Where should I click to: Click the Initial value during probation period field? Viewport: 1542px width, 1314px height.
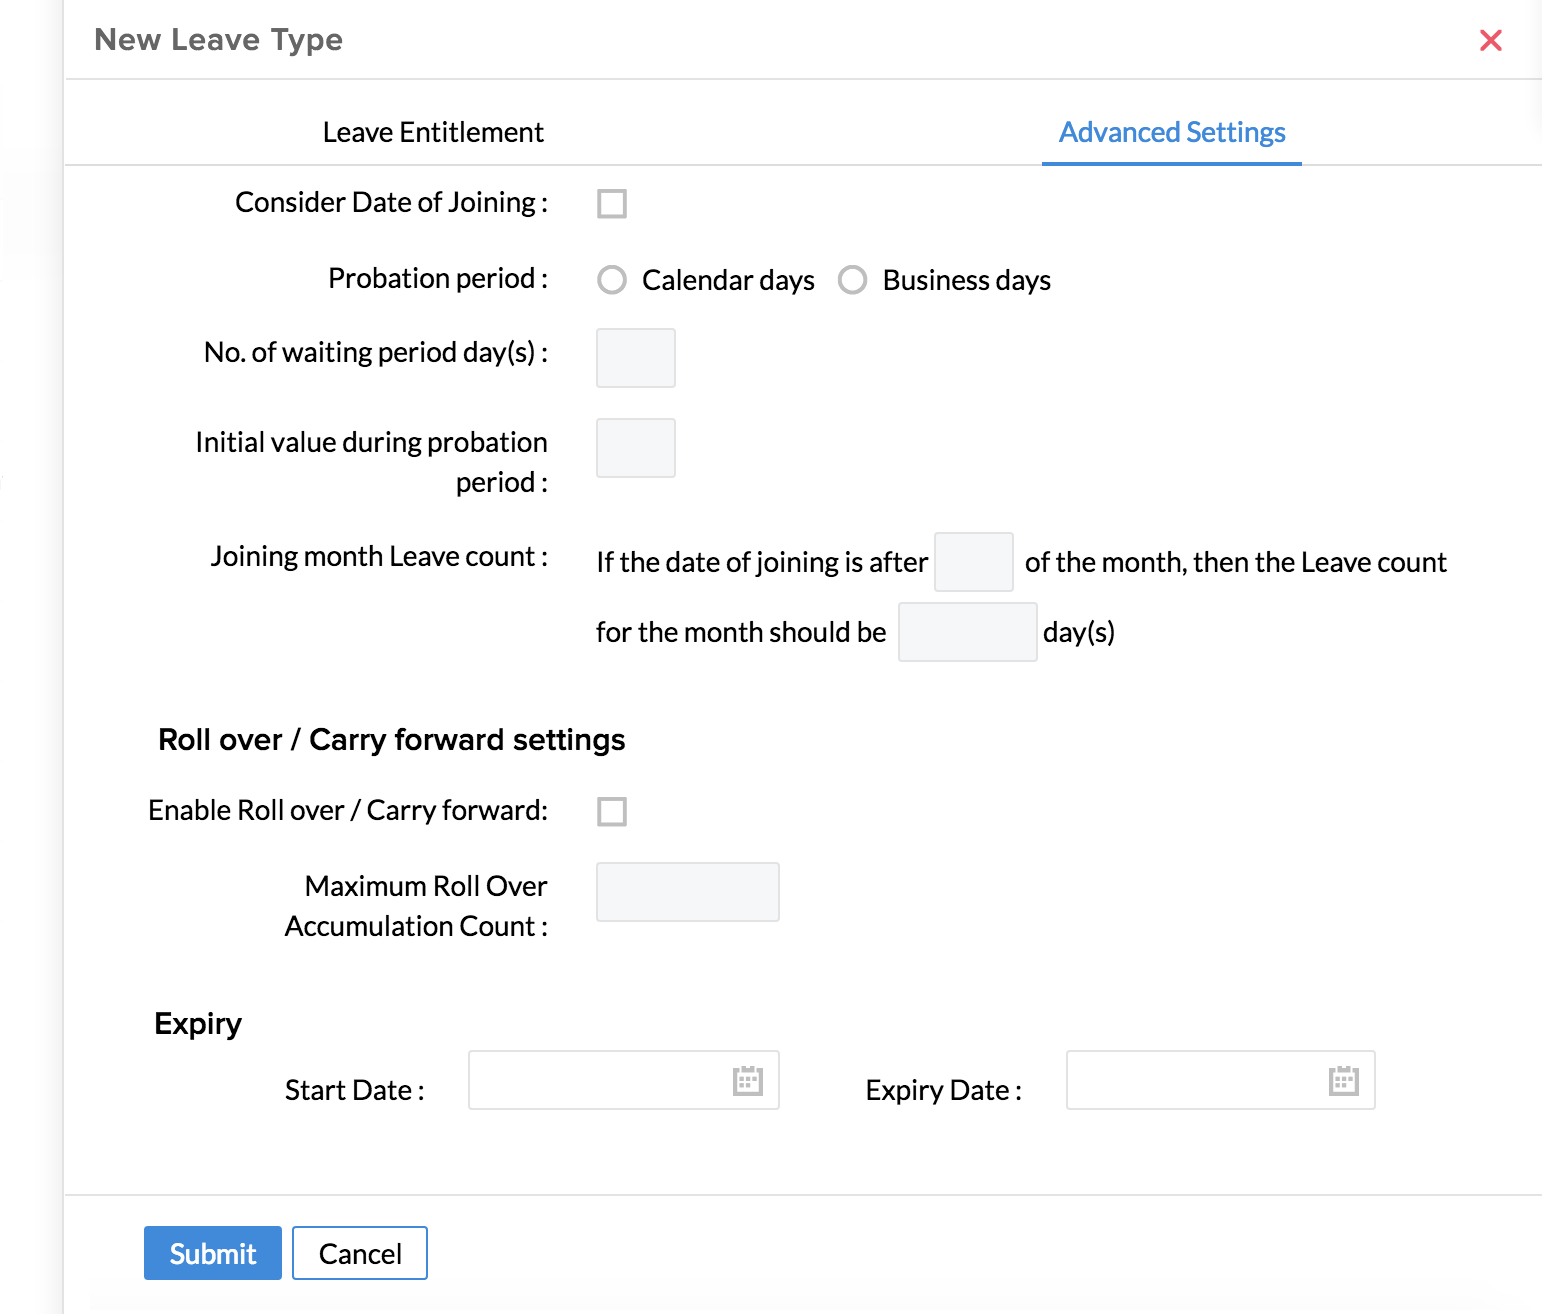click(x=636, y=448)
